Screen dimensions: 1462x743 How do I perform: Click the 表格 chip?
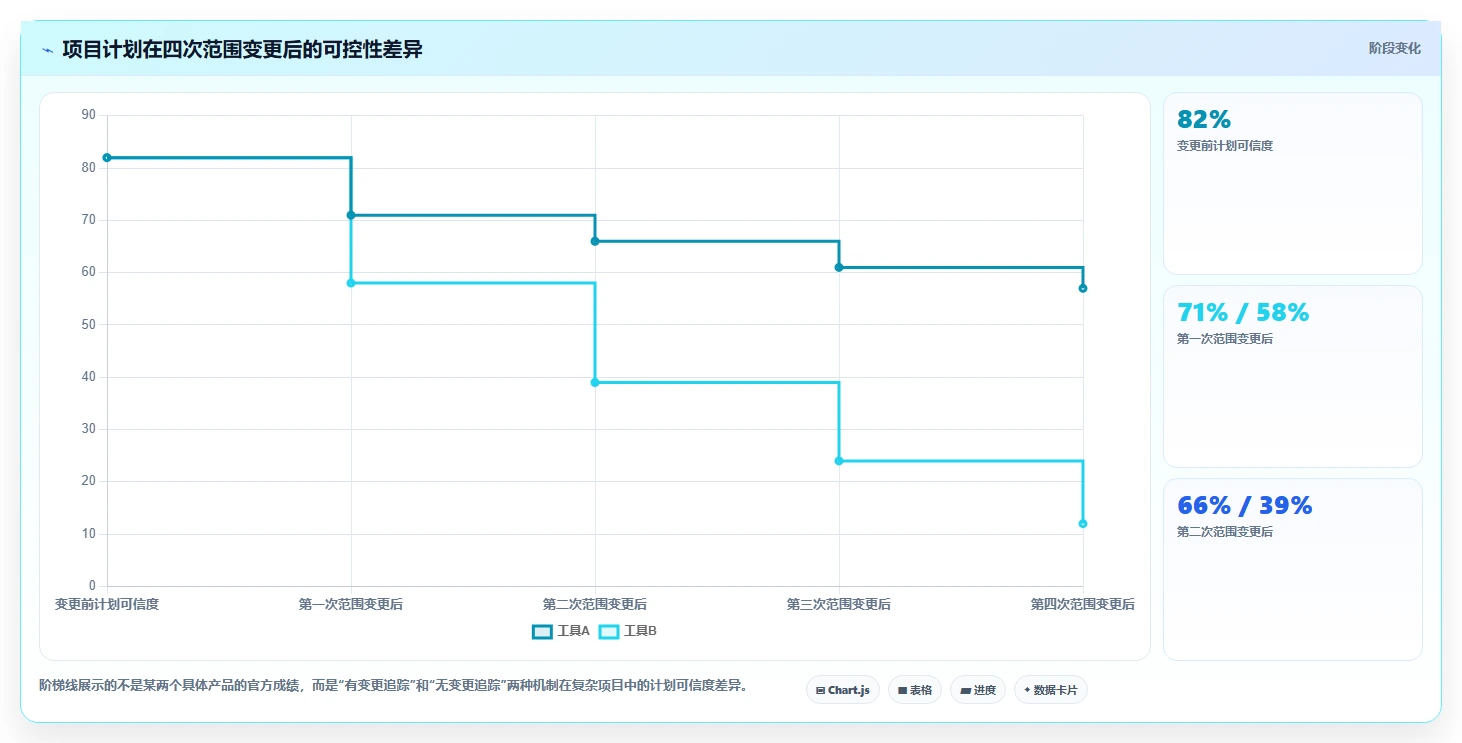[x=914, y=690]
